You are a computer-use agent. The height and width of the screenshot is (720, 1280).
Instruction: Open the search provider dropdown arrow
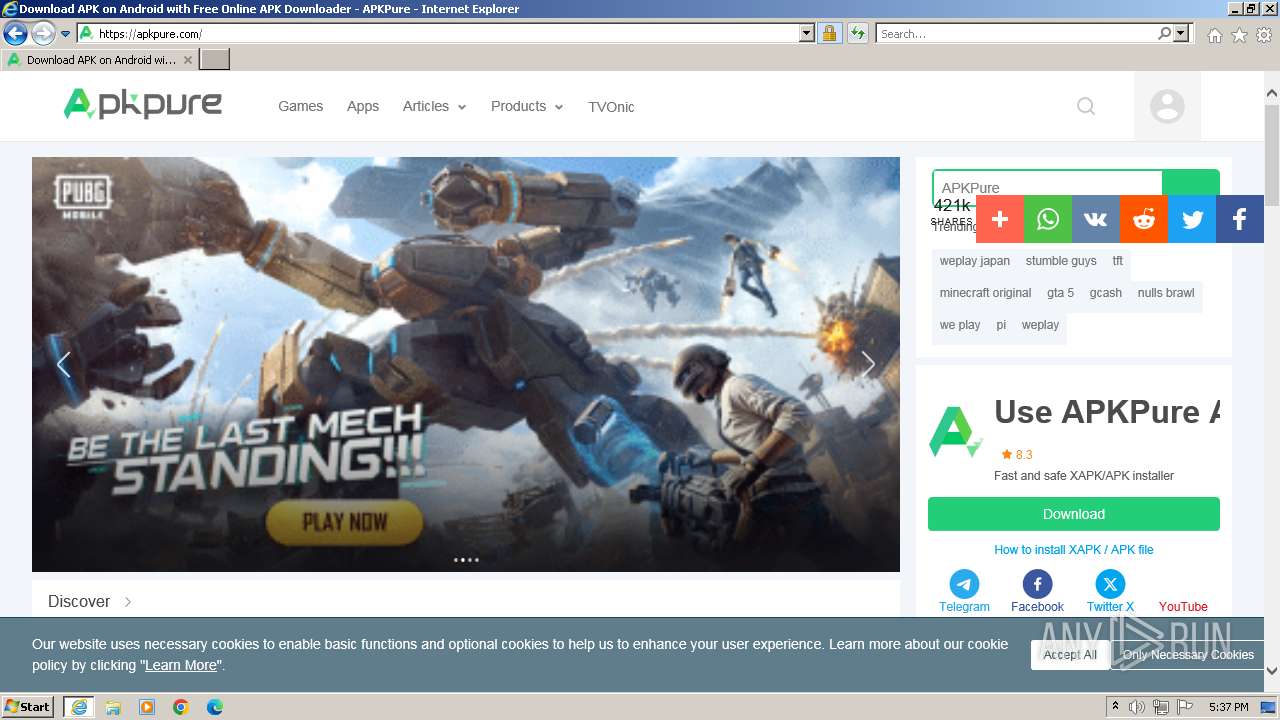pos(1182,34)
